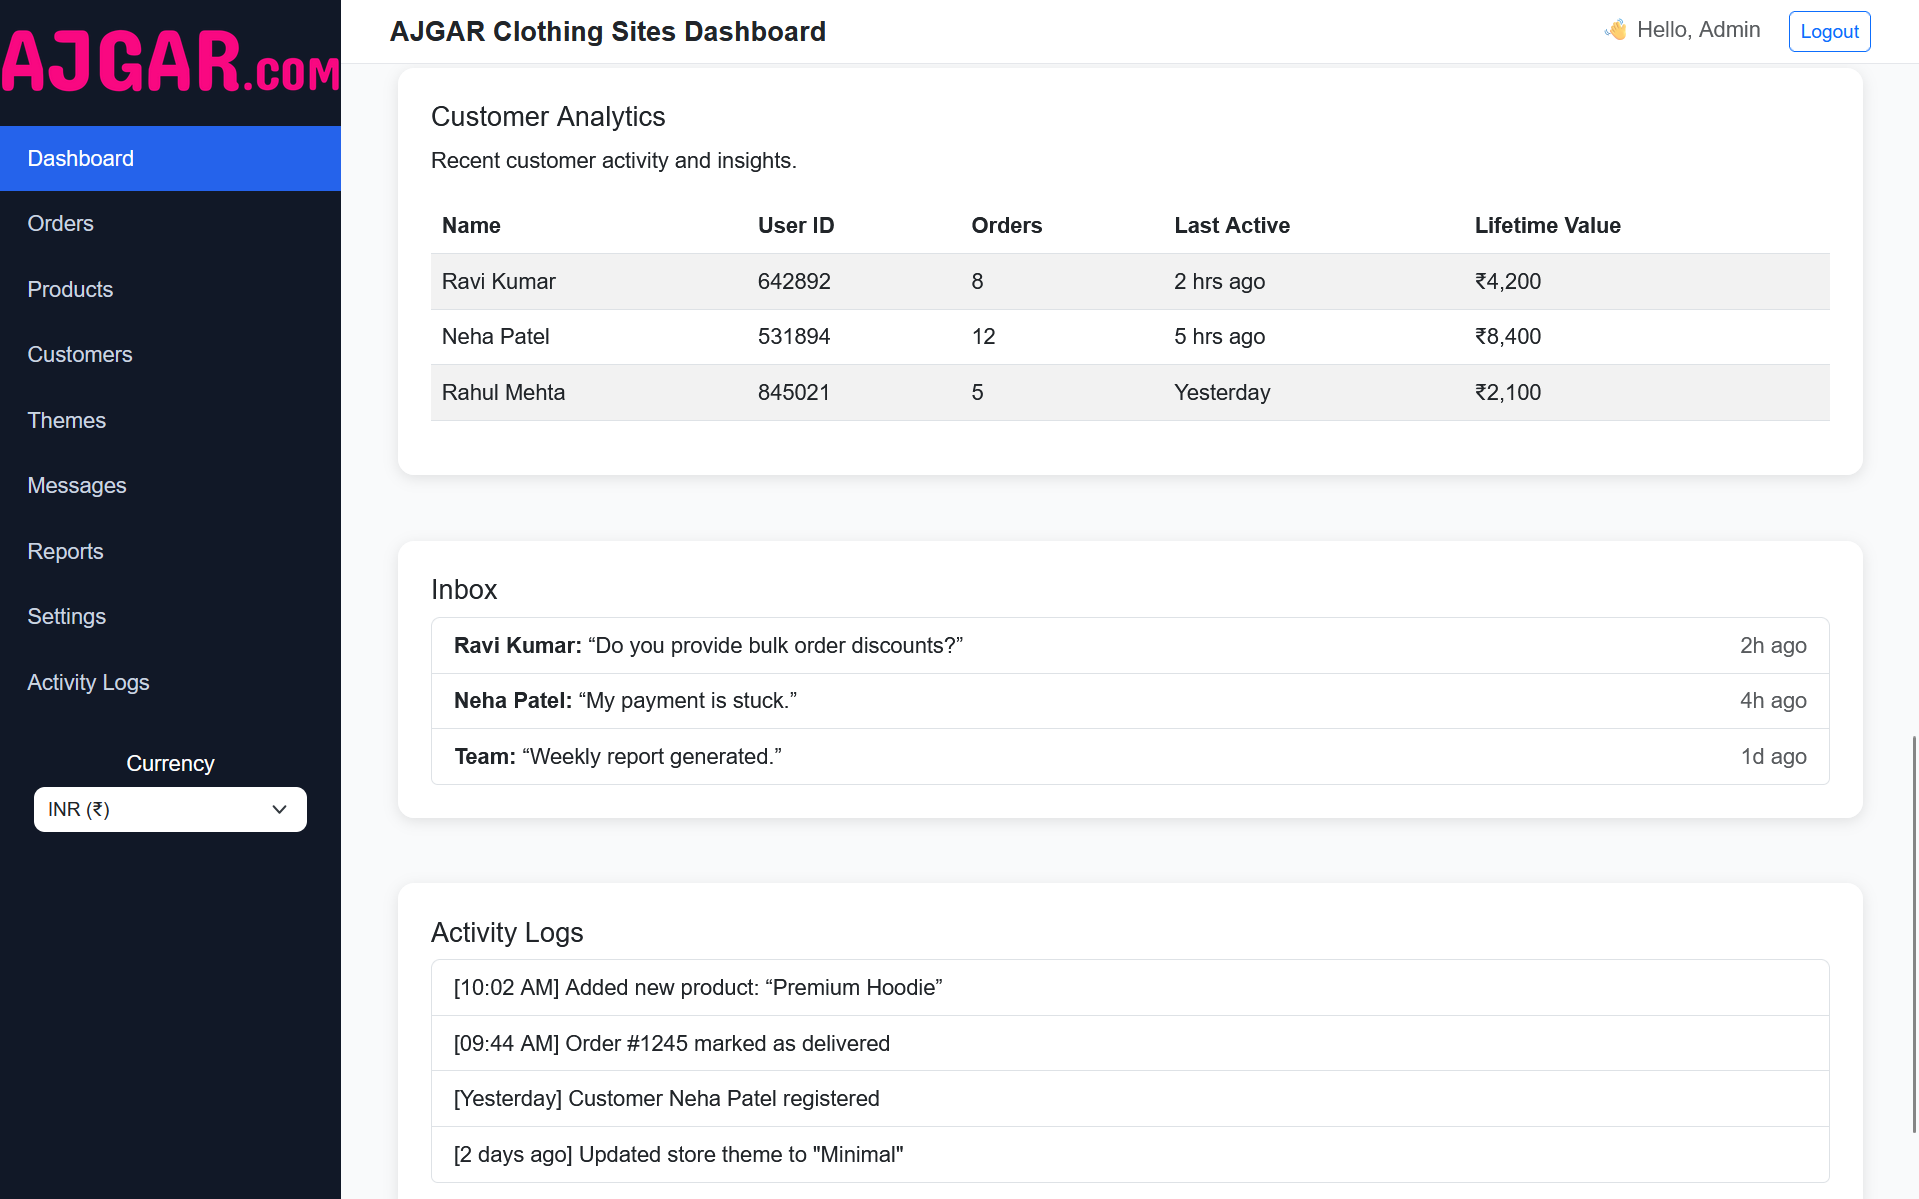This screenshot has width=1919, height=1199.
Task: Click the page vertical scrollbar
Action: point(1913,934)
